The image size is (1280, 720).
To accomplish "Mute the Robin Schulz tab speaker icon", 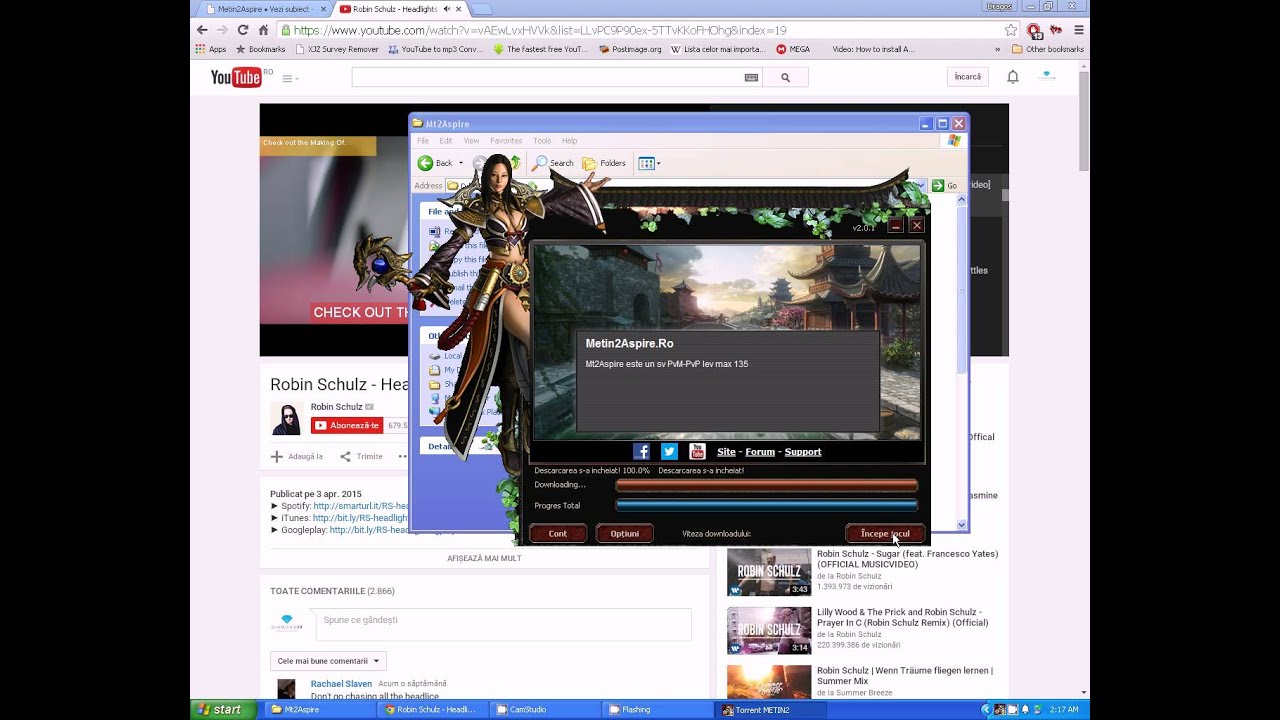I will [446, 9].
